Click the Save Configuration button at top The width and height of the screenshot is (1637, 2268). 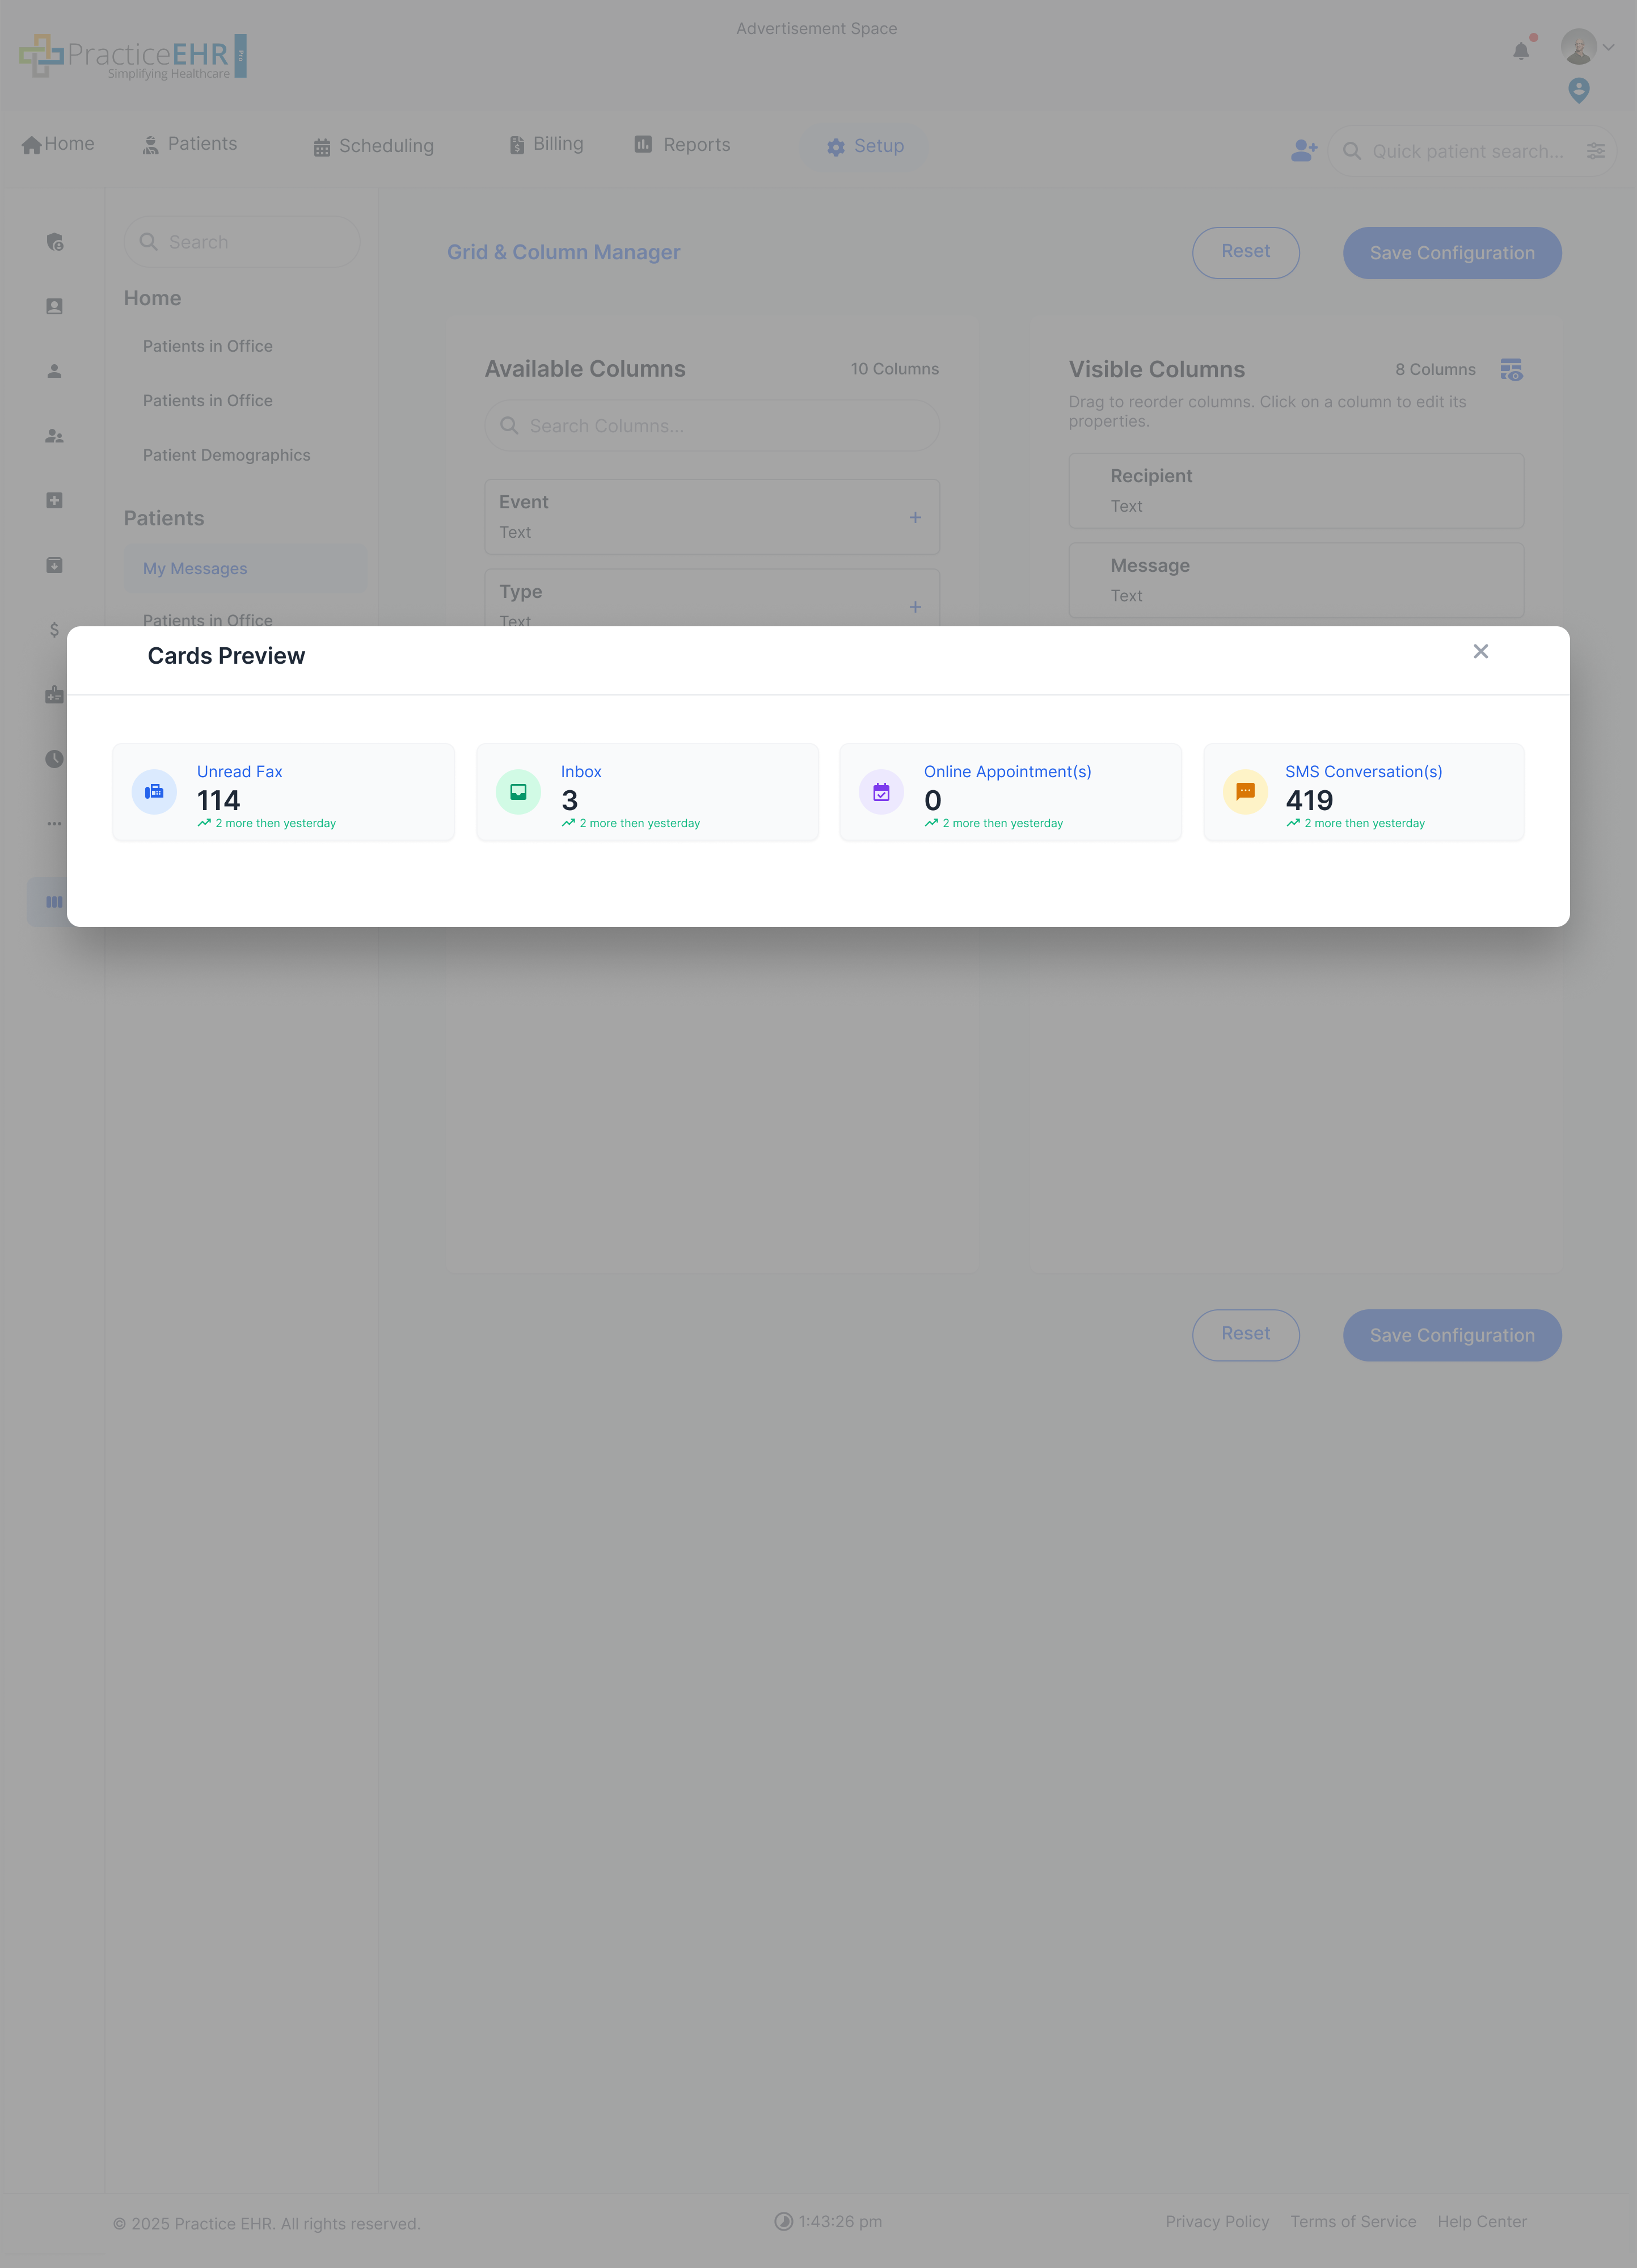click(1451, 253)
